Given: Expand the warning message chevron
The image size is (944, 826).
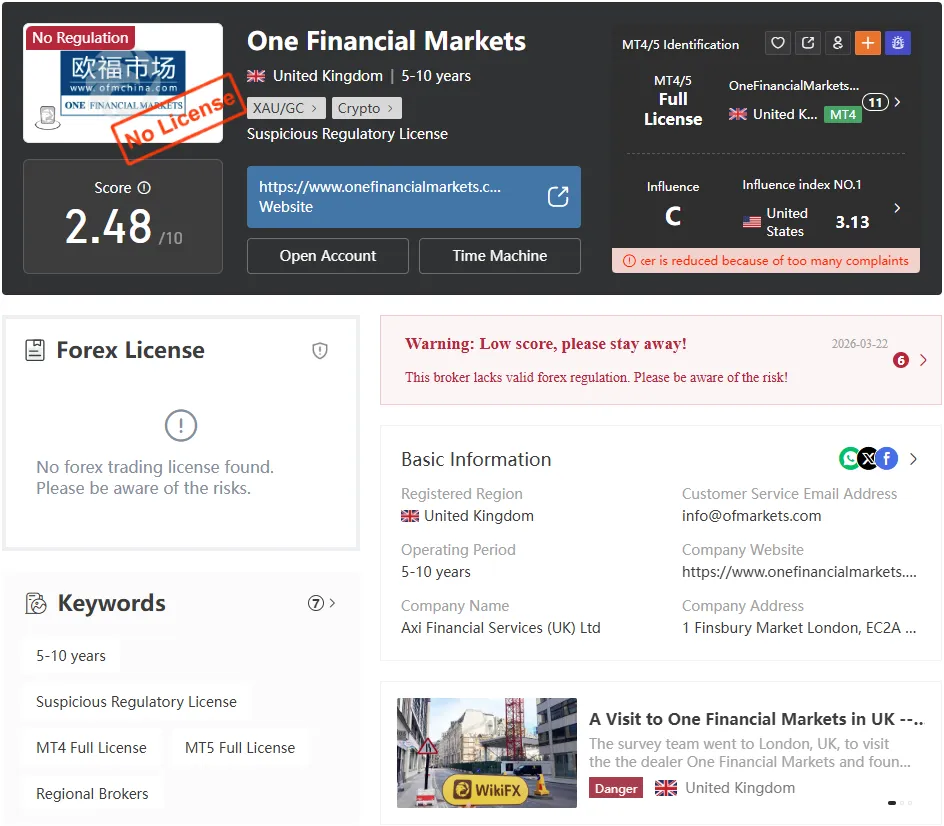Looking at the screenshot, I should coord(924,360).
